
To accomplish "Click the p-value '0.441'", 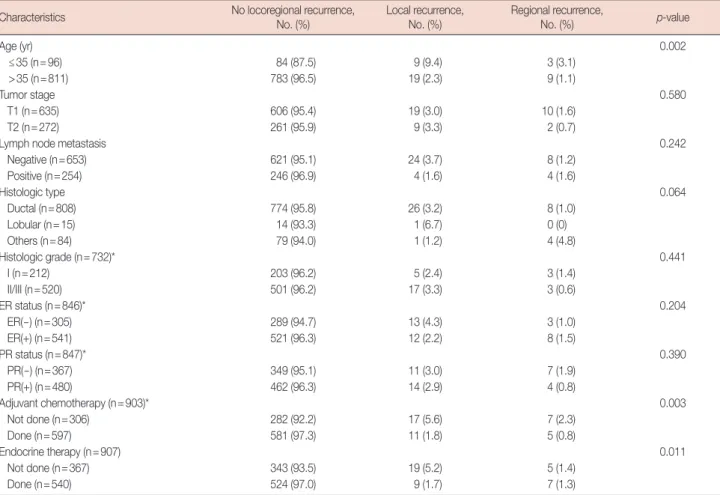I will point(673,257).
